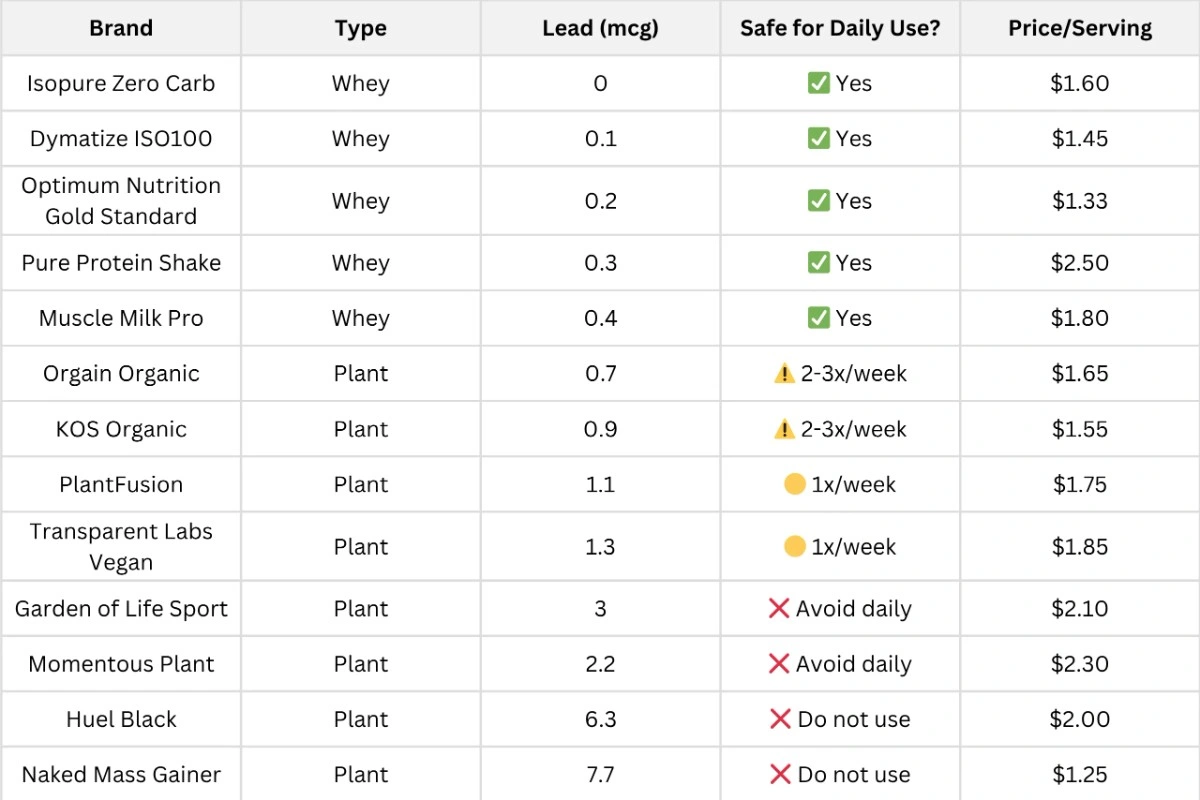This screenshot has height=800, width=1200.
Task: Click the Lead (mcg) column header
Action: pos(600,28)
